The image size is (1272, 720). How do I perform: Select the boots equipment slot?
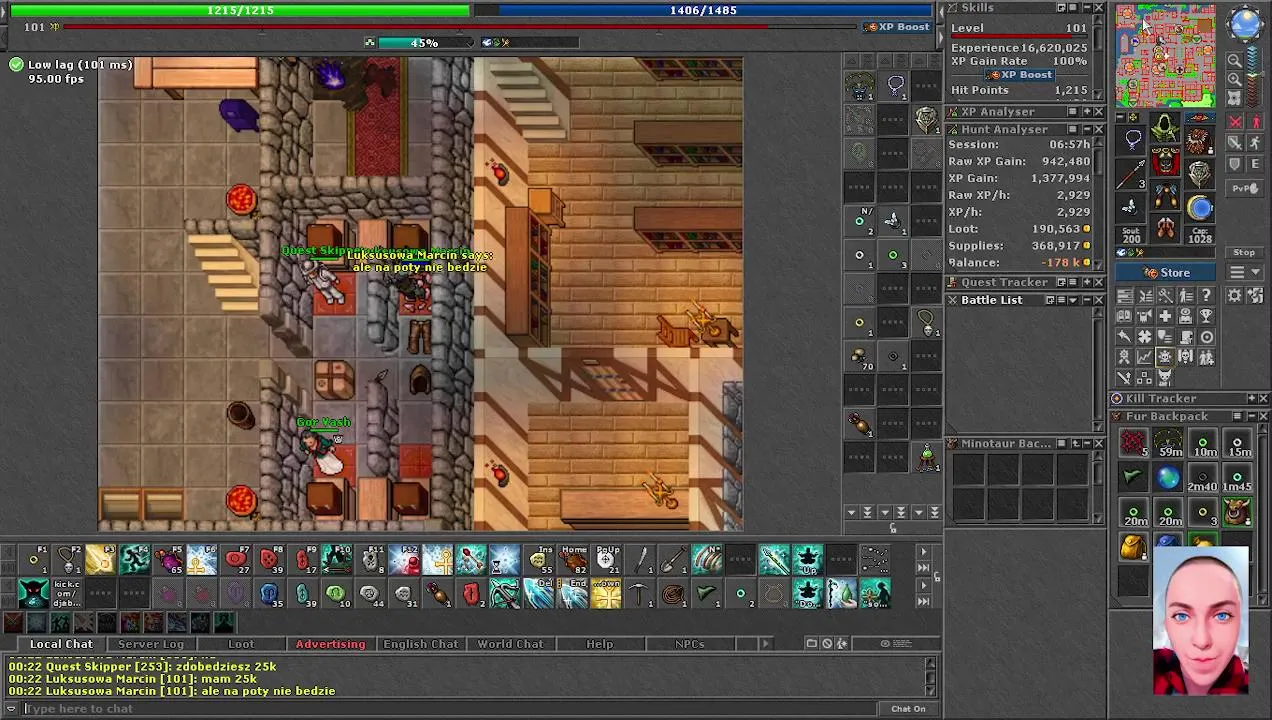coord(1165,227)
